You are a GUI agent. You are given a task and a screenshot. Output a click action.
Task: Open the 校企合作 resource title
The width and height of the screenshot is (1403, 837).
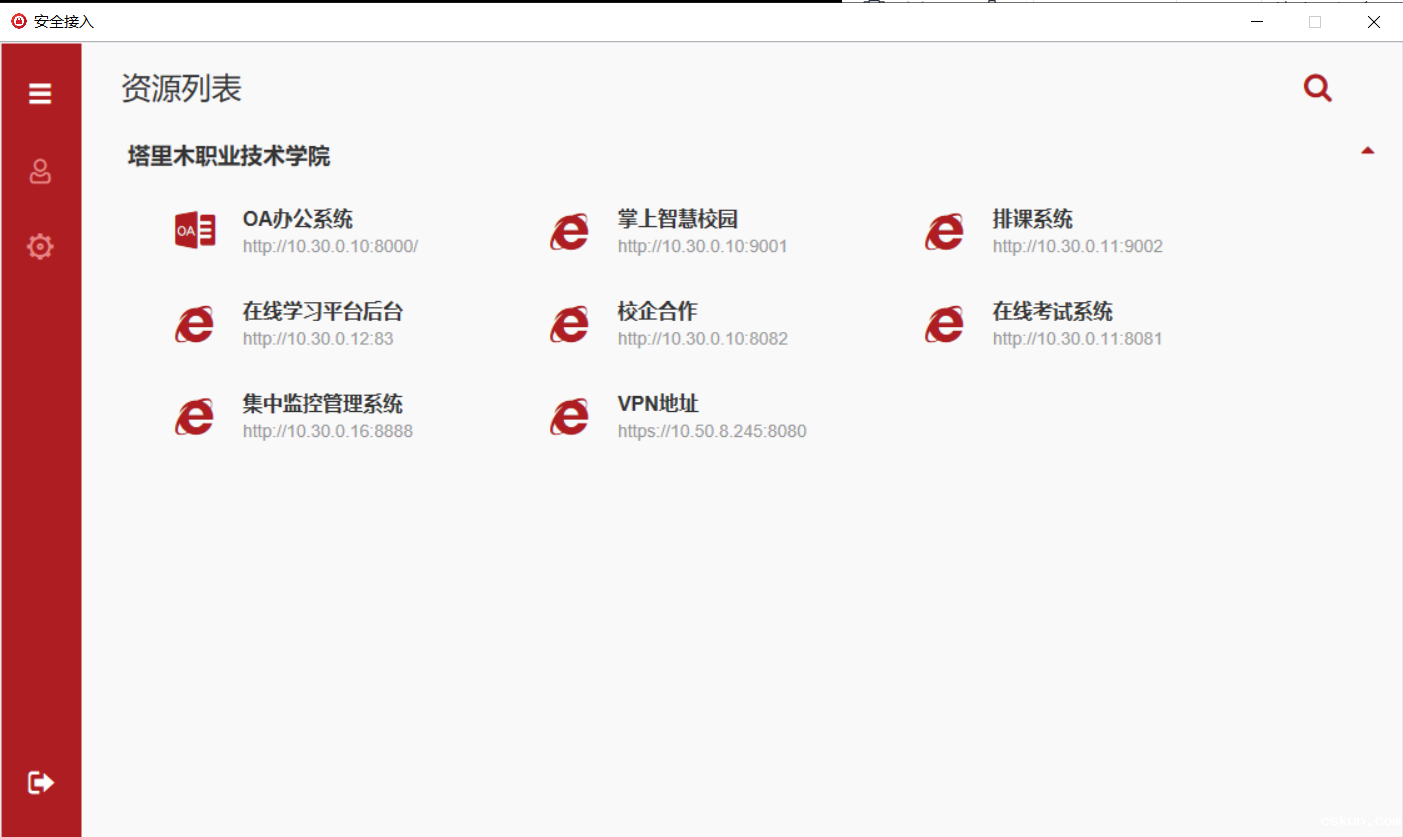658,312
